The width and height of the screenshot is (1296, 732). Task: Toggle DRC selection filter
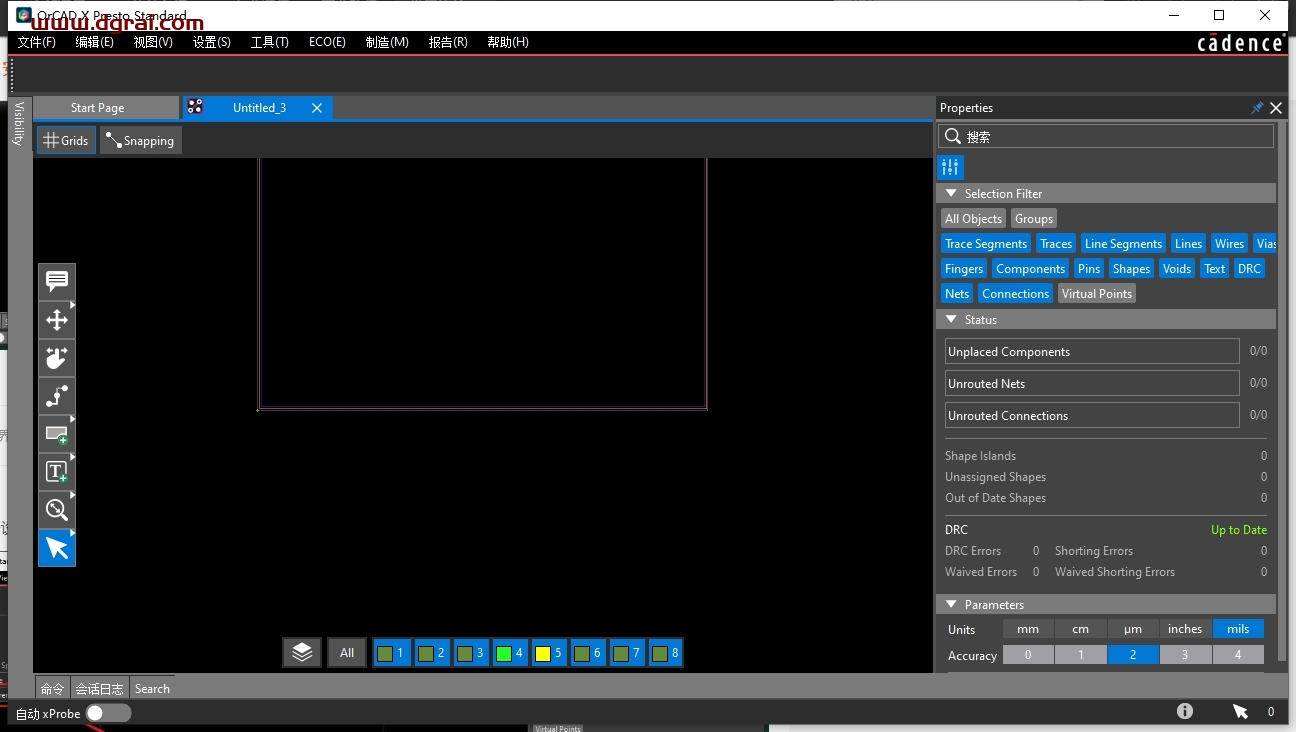[1249, 269]
